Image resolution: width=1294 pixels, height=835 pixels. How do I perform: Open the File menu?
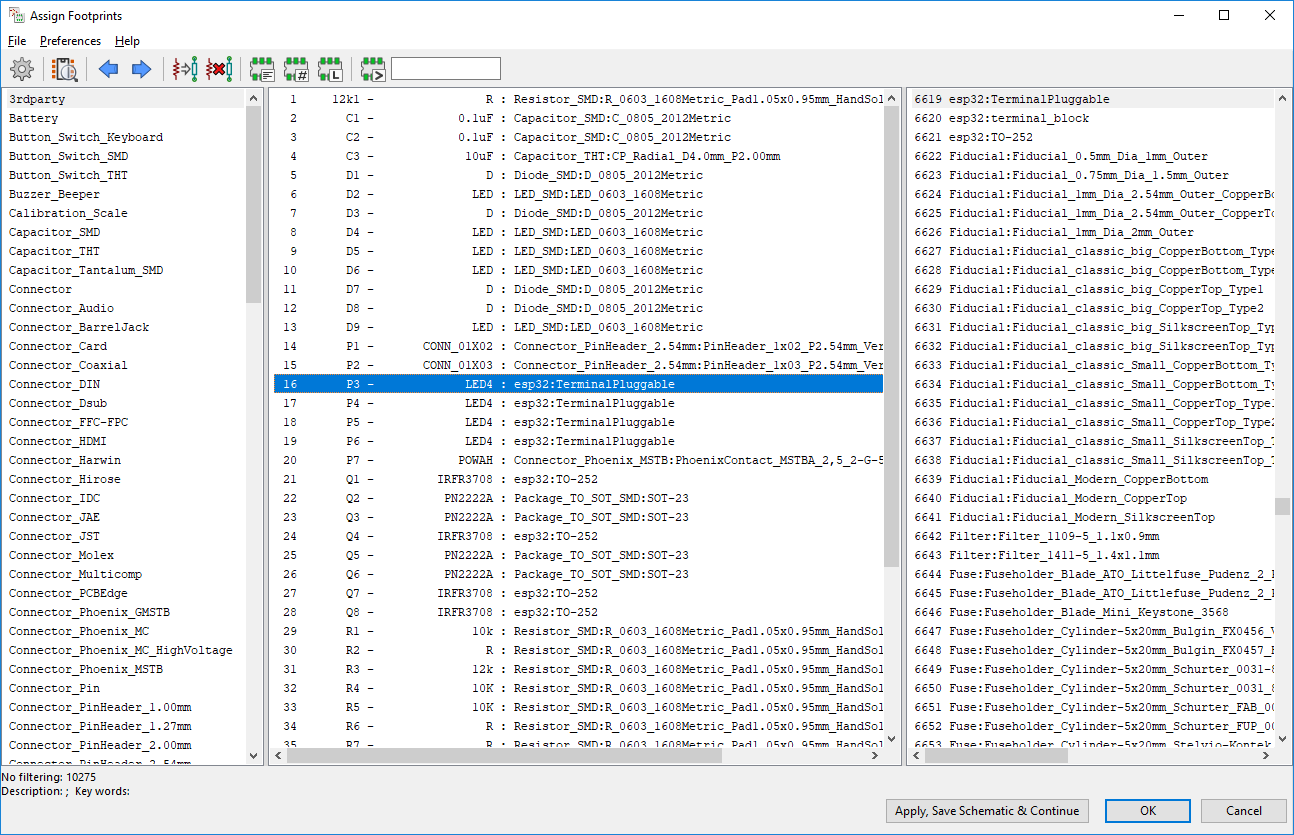[17, 41]
